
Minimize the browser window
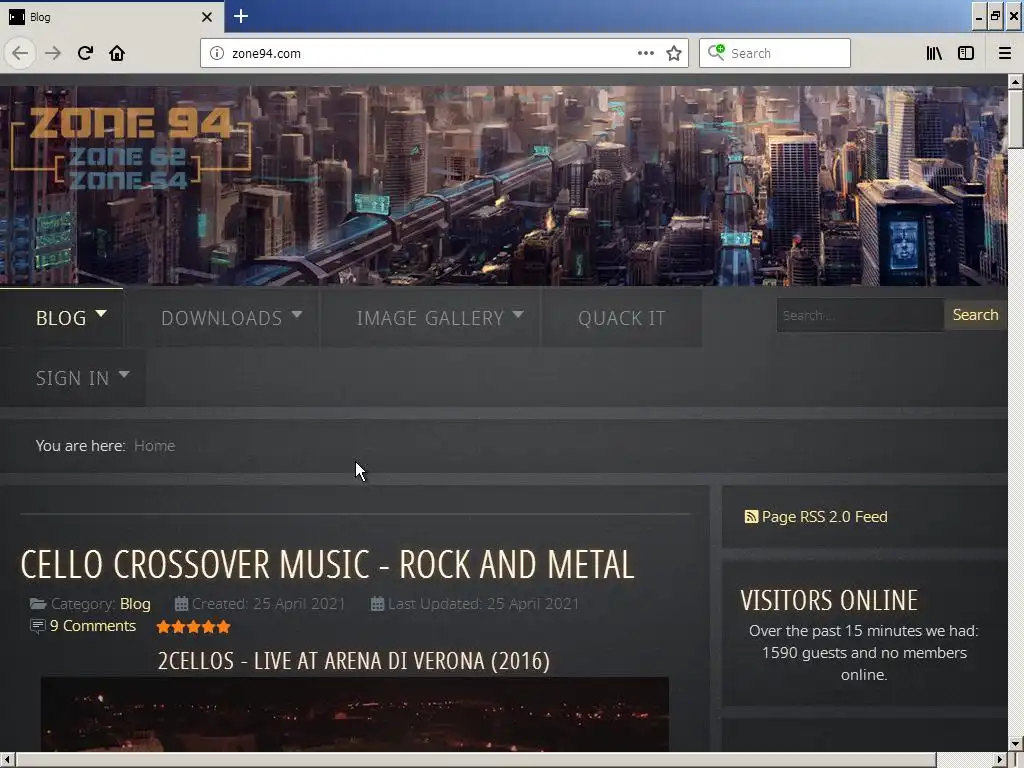(978, 16)
